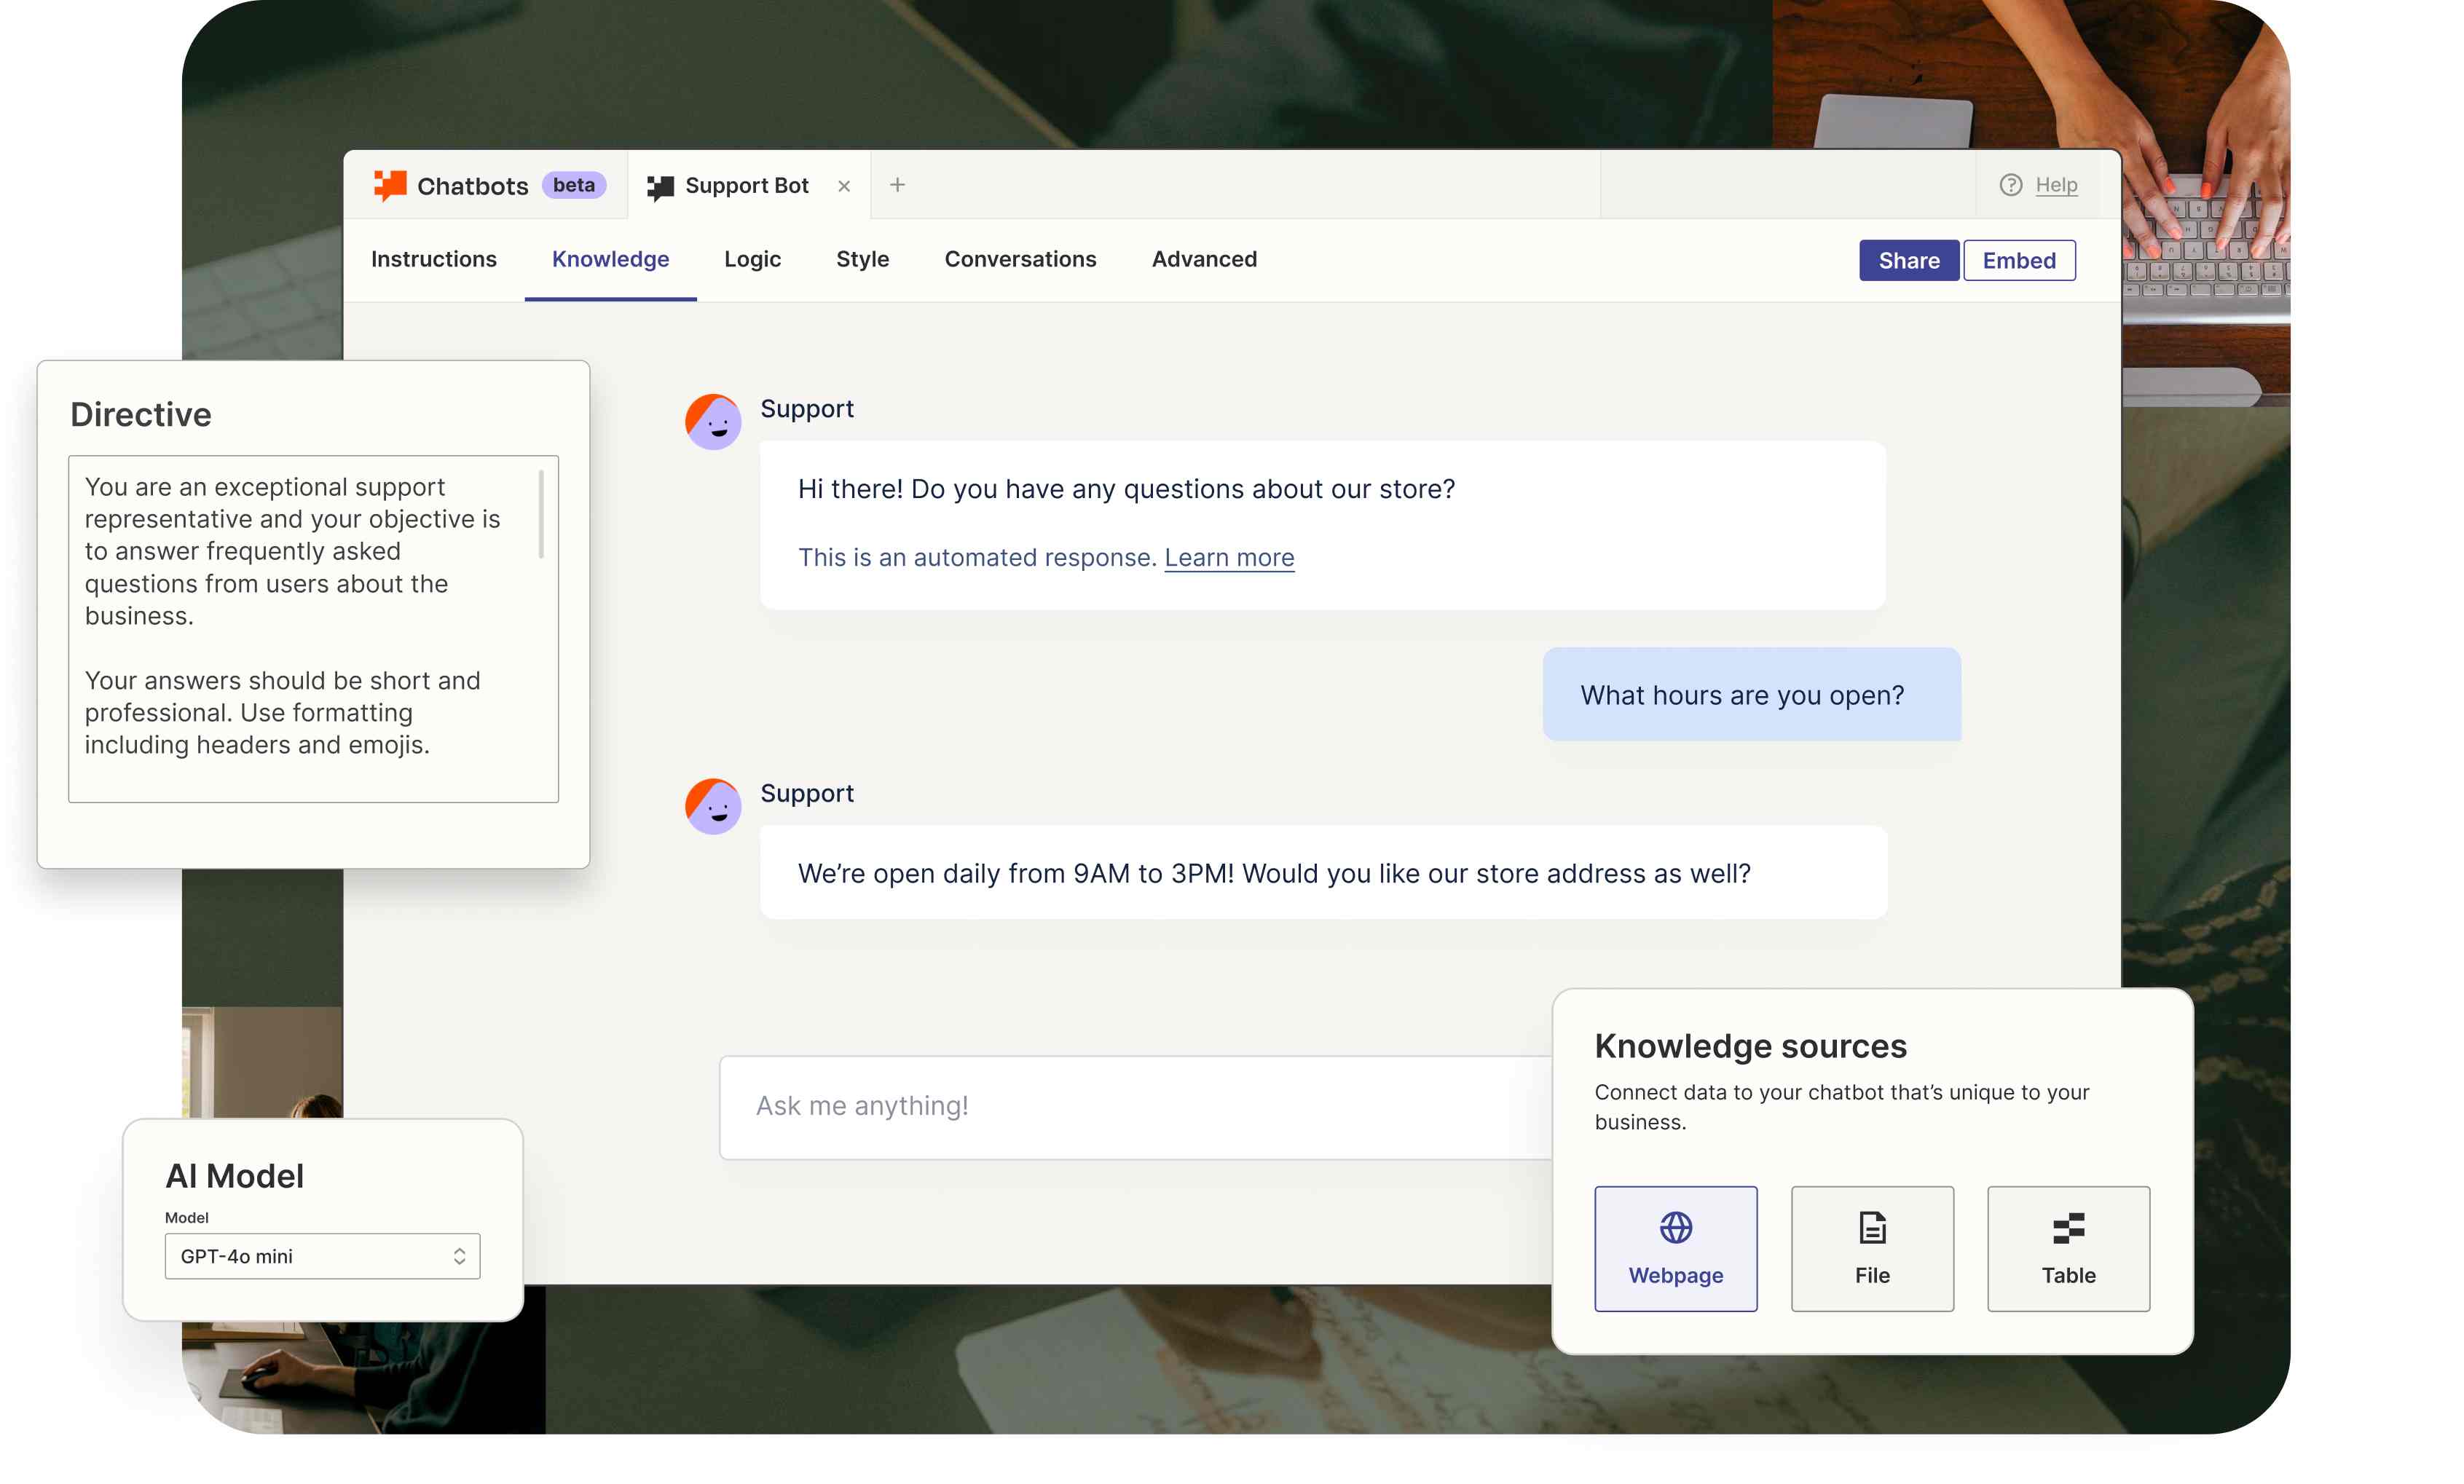Click the Directive text box scrollbar
Viewport: 2464px width, 1484px height.
click(x=541, y=514)
